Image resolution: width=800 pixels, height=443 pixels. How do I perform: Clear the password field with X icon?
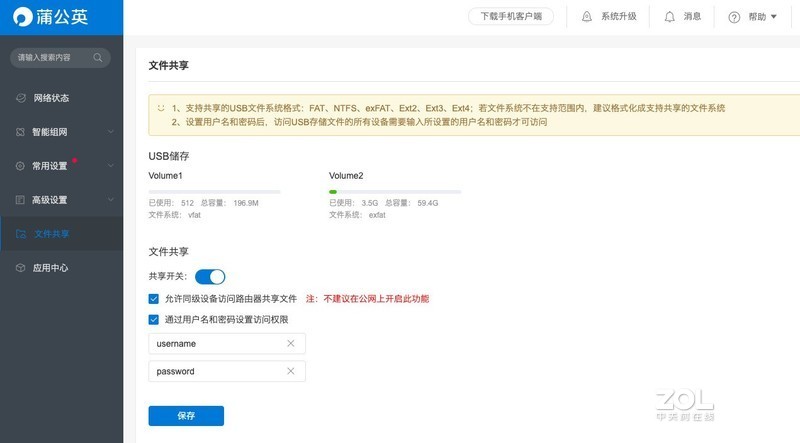(291, 371)
